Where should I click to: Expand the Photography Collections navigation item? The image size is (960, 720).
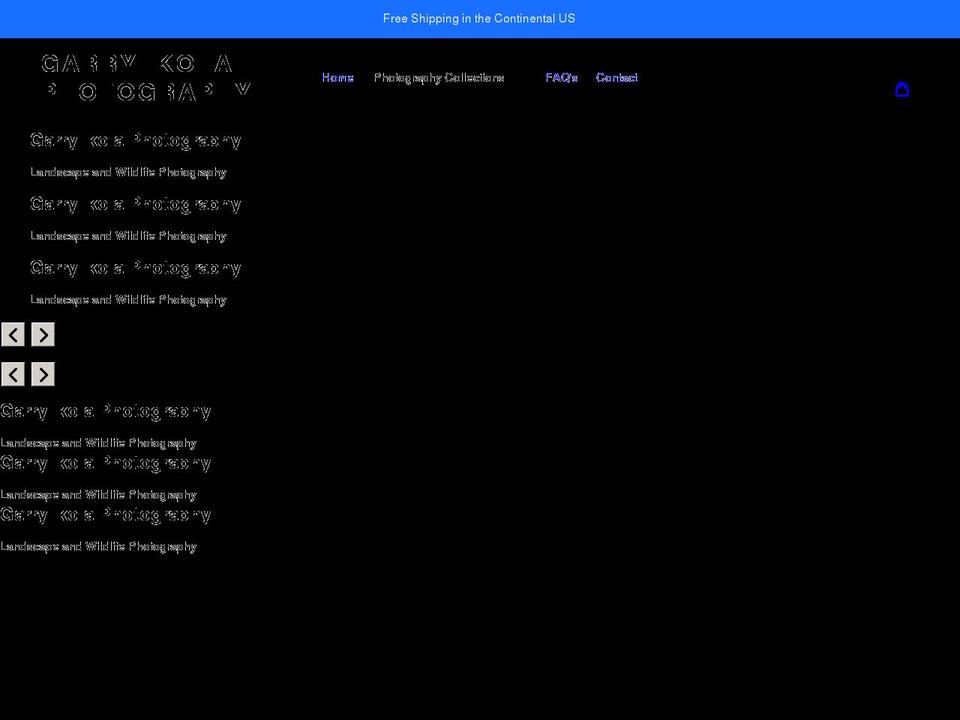coord(440,77)
